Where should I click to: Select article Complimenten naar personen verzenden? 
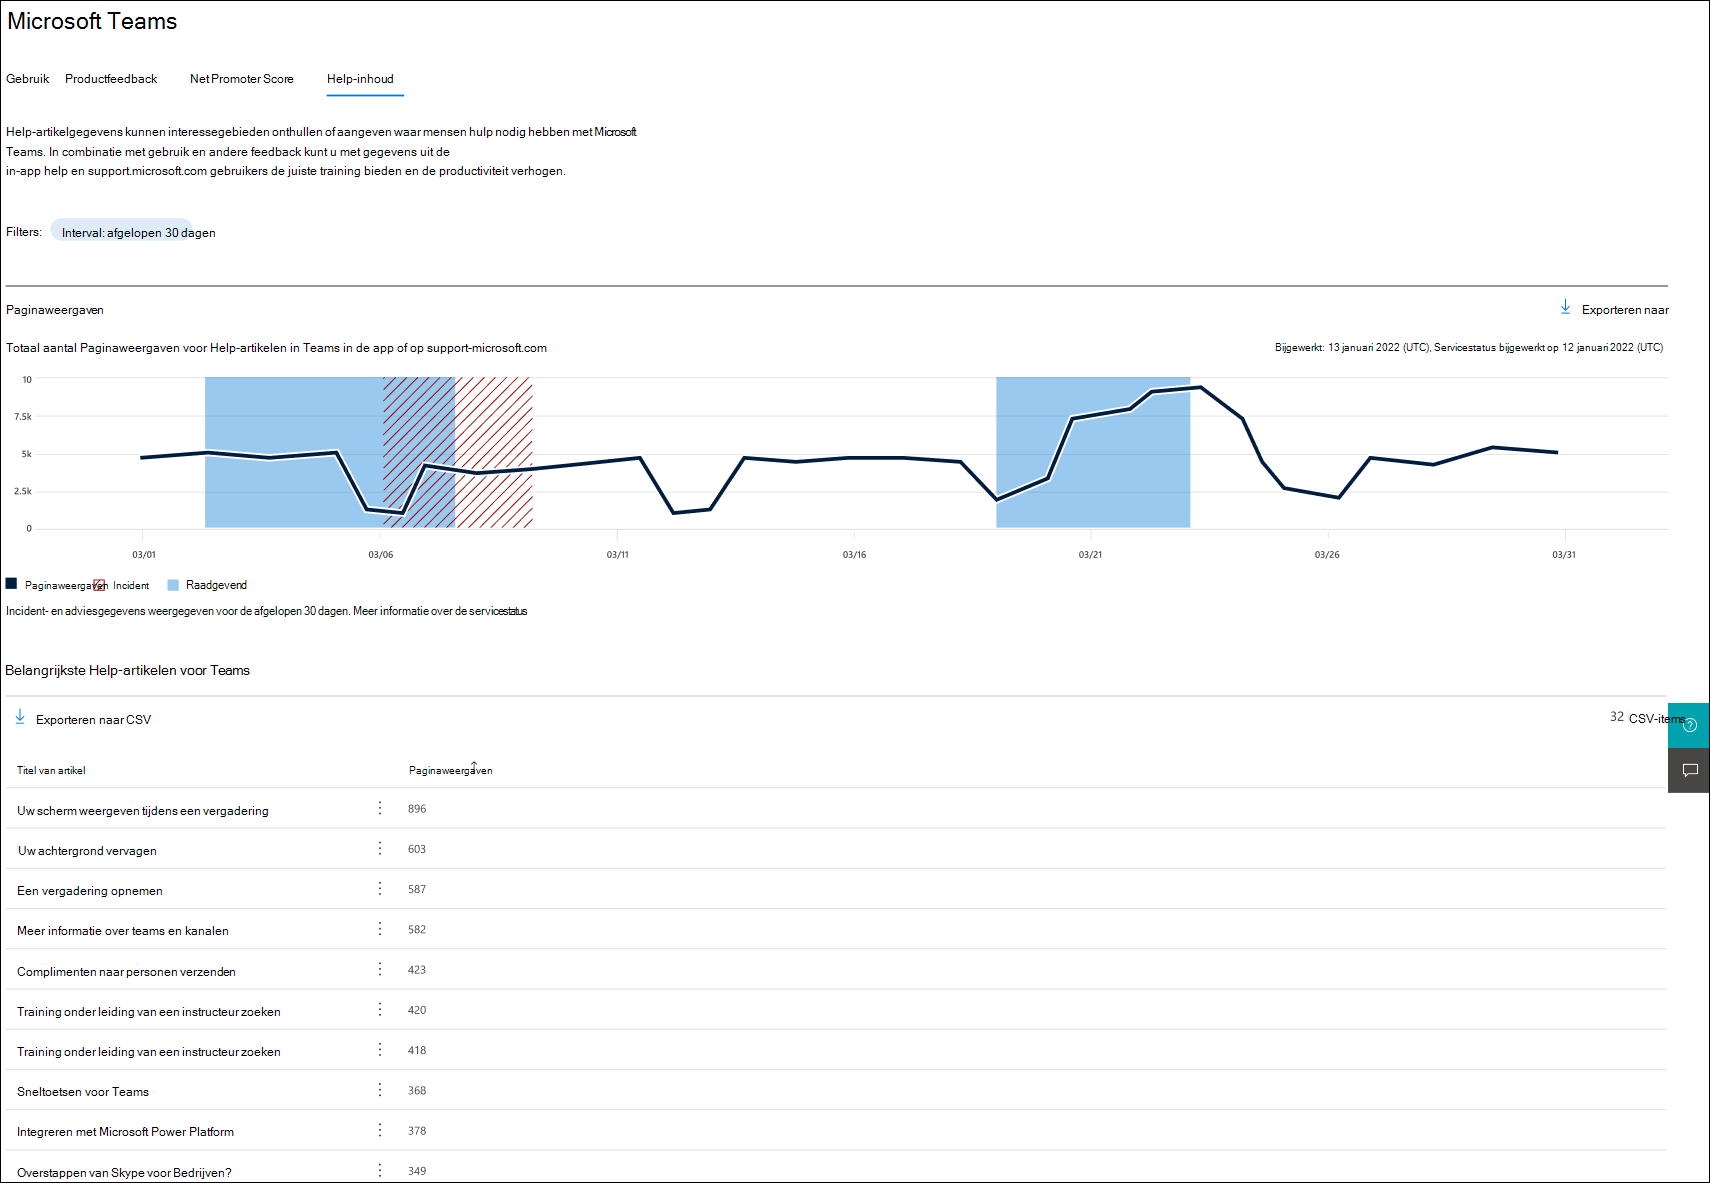click(126, 972)
